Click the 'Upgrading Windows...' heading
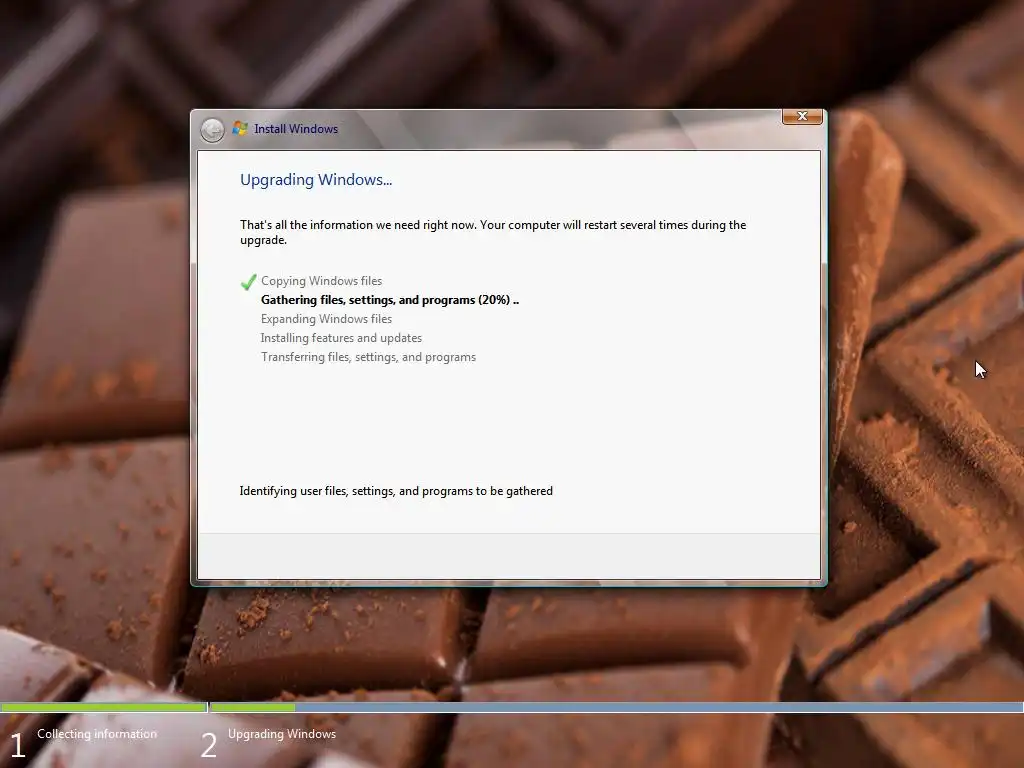The height and width of the screenshot is (768, 1024). click(316, 180)
